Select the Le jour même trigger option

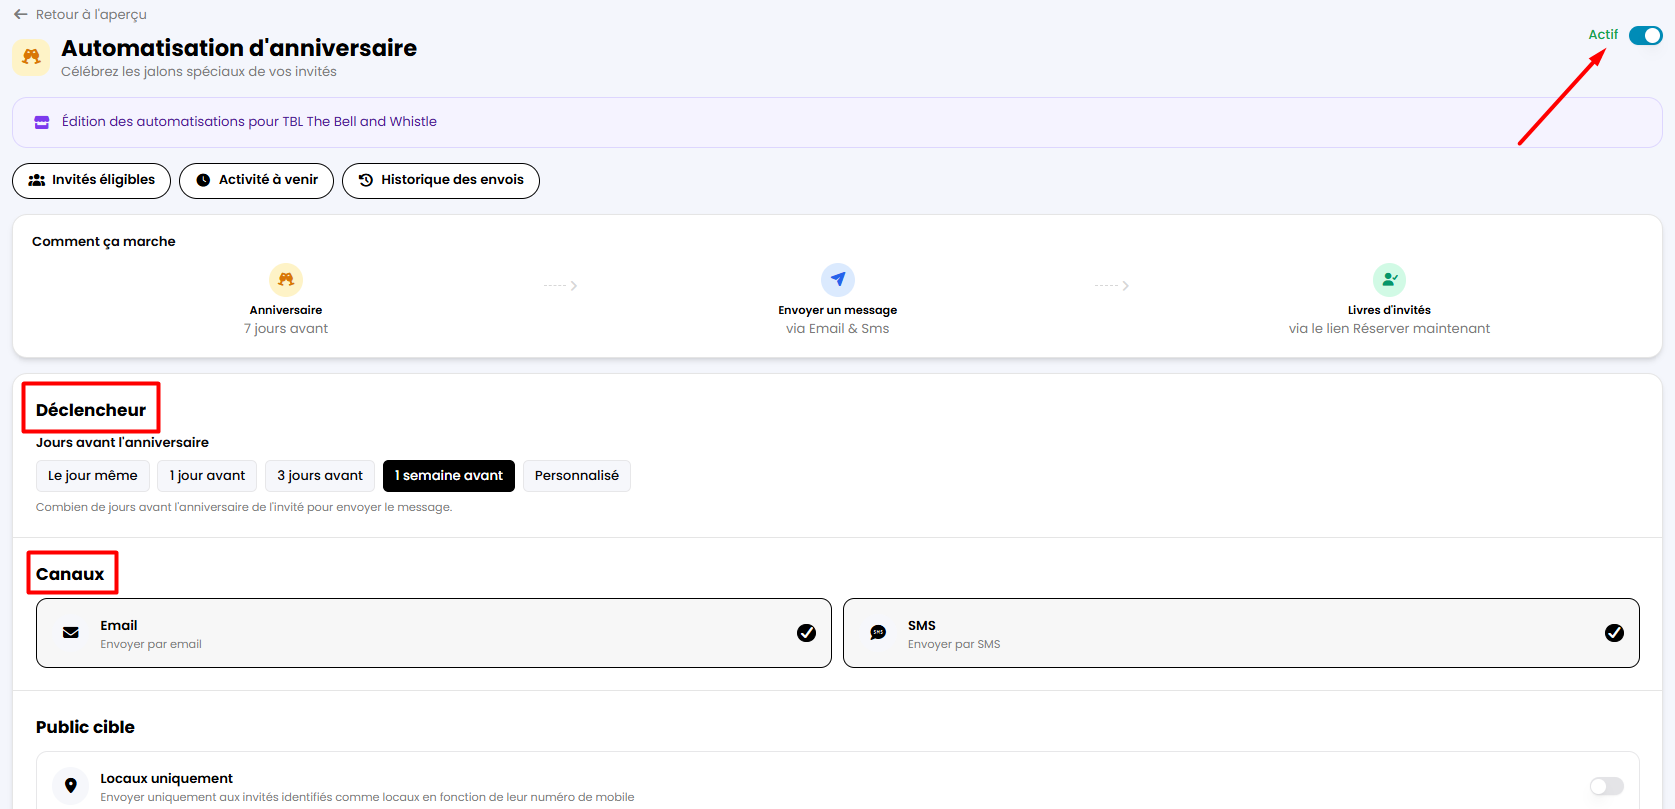point(93,476)
